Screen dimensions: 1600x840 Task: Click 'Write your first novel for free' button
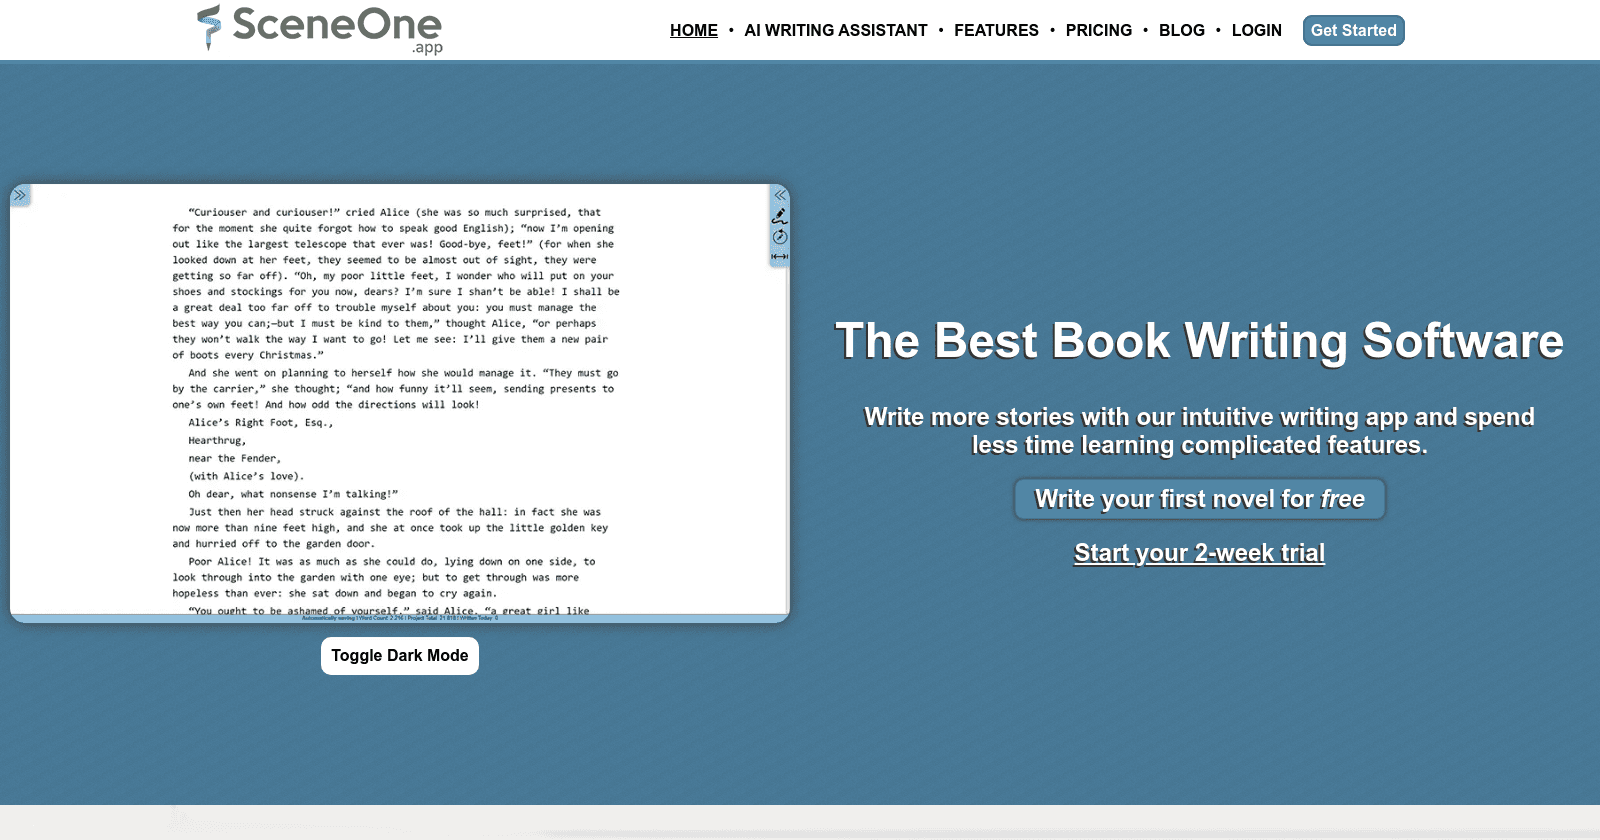[x=1200, y=499]
